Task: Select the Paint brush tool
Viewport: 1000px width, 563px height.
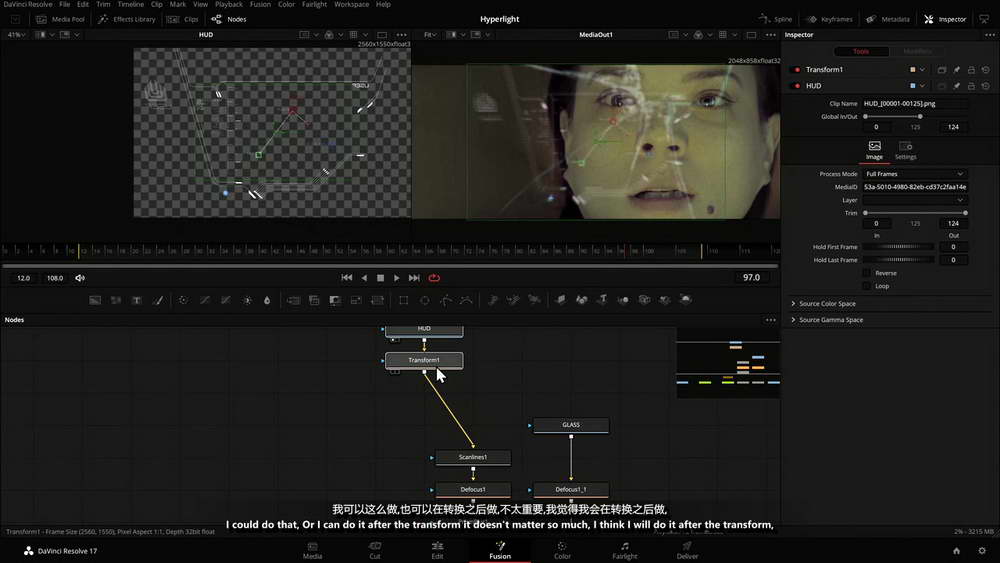Action: 158,300
